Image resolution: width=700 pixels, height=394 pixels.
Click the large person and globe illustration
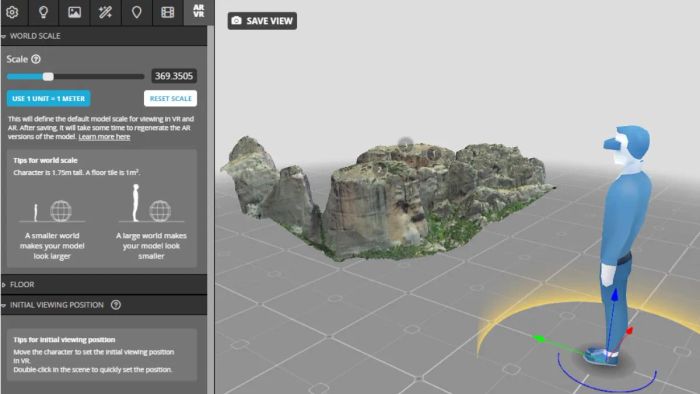pyautogui.click(x=151, y=203)
